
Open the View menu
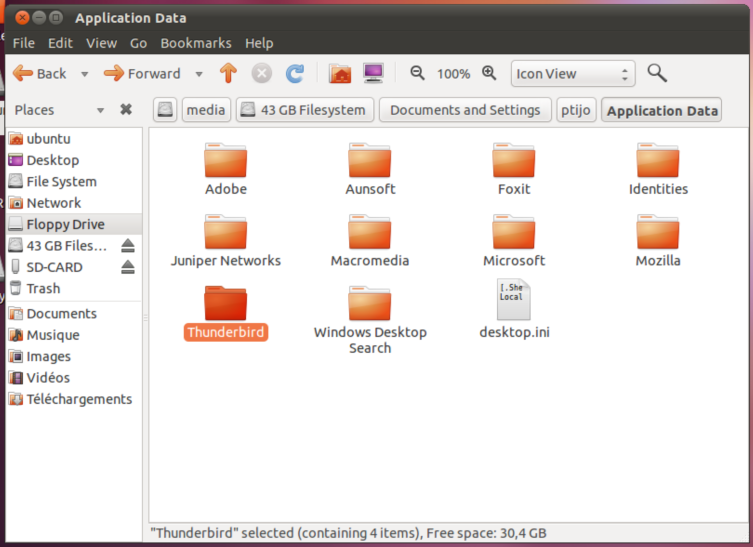(x=101, y=43)
